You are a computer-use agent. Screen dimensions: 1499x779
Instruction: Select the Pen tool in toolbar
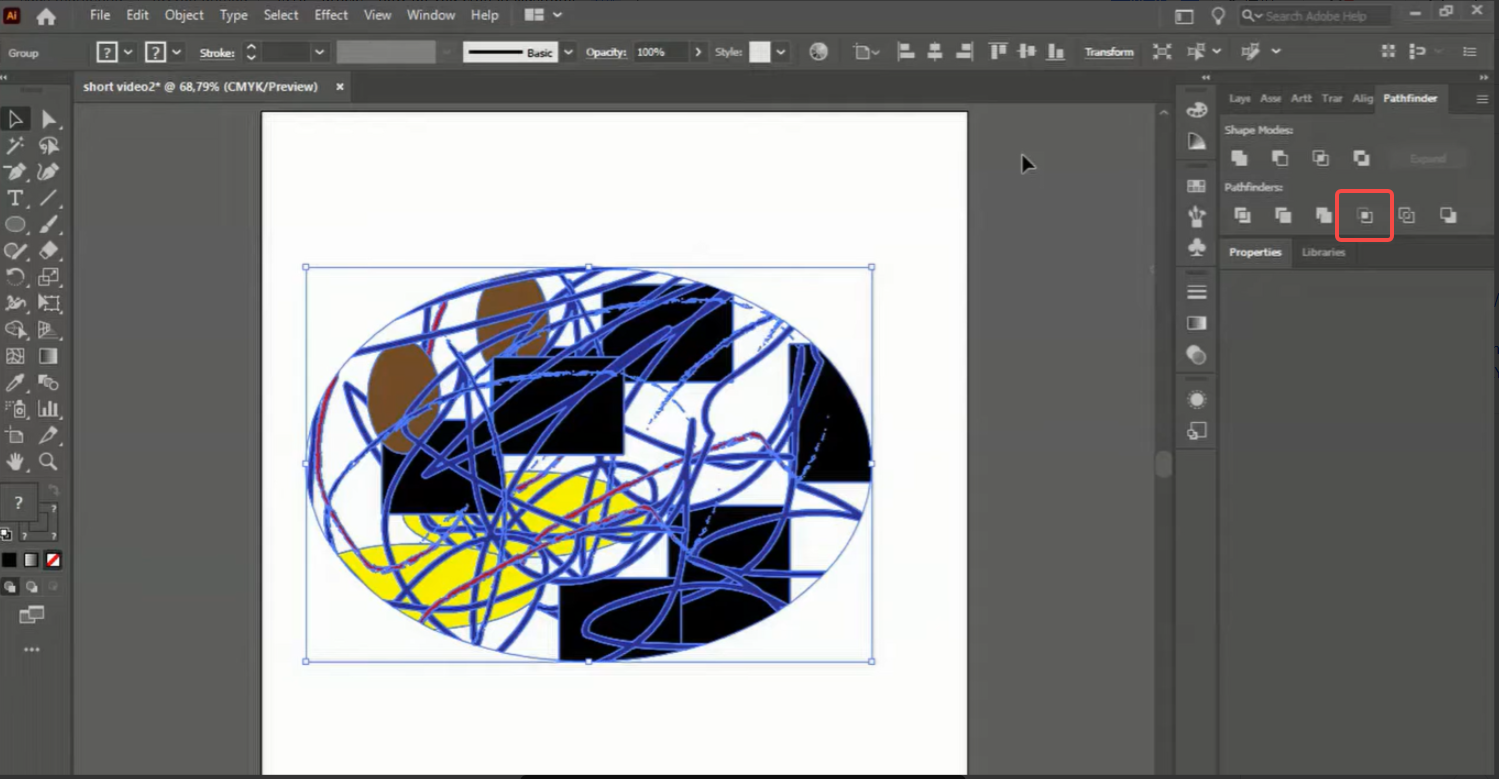[x=15, y=172]
